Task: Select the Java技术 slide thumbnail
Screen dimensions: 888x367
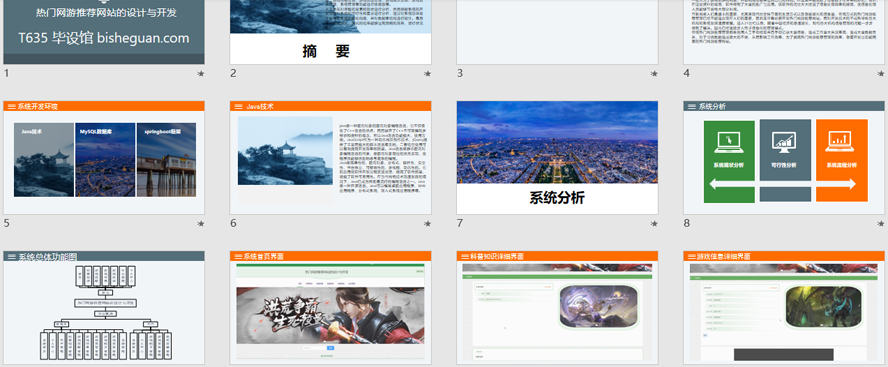Action: click(x=330, y=157)
